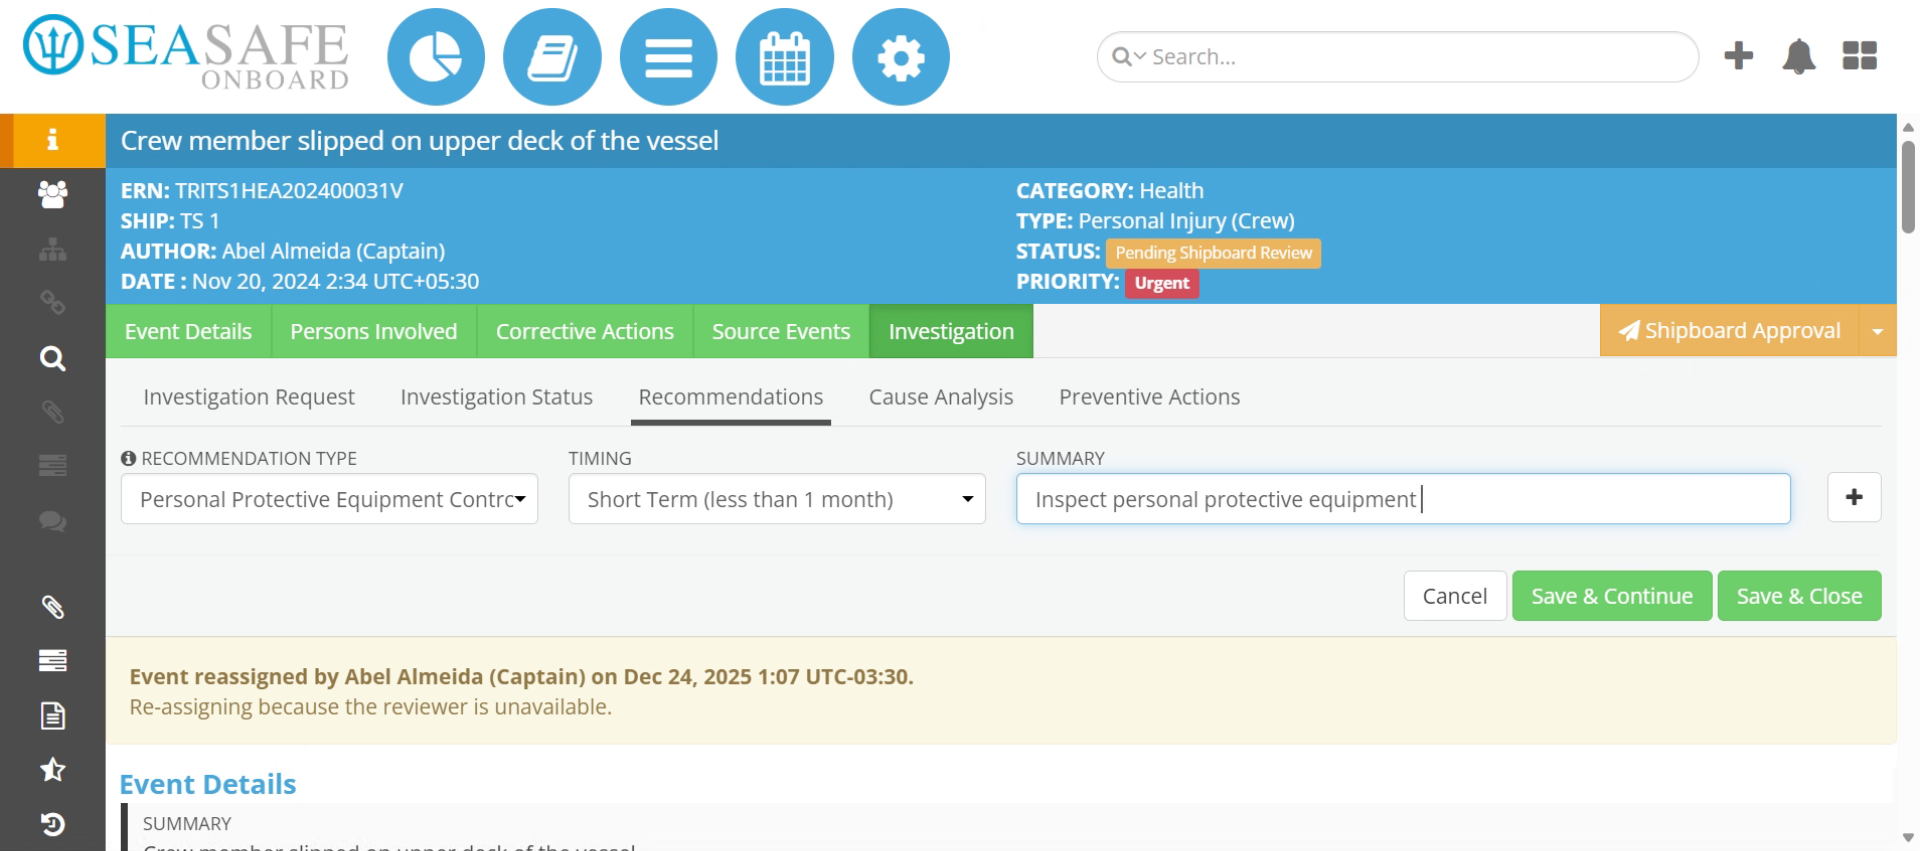The width and height of the screenshot is (1920, 851).
Task: Open the grid apps icon
Action: [1859, 56]
